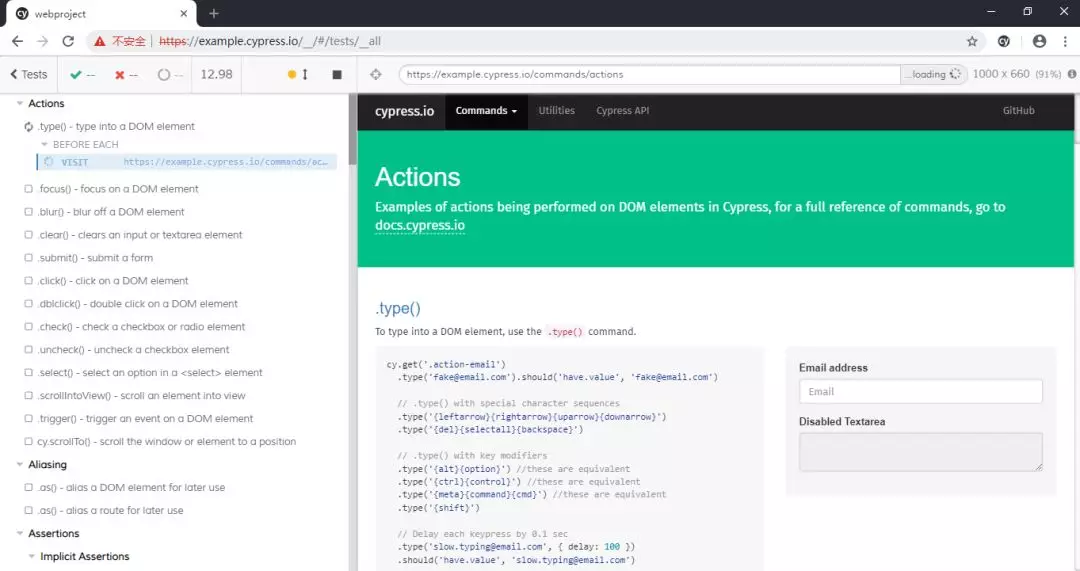The height and width of the screenshot is (571, 1080).
Task: Select the VISIT command log entry
Action: pos(187,163)
